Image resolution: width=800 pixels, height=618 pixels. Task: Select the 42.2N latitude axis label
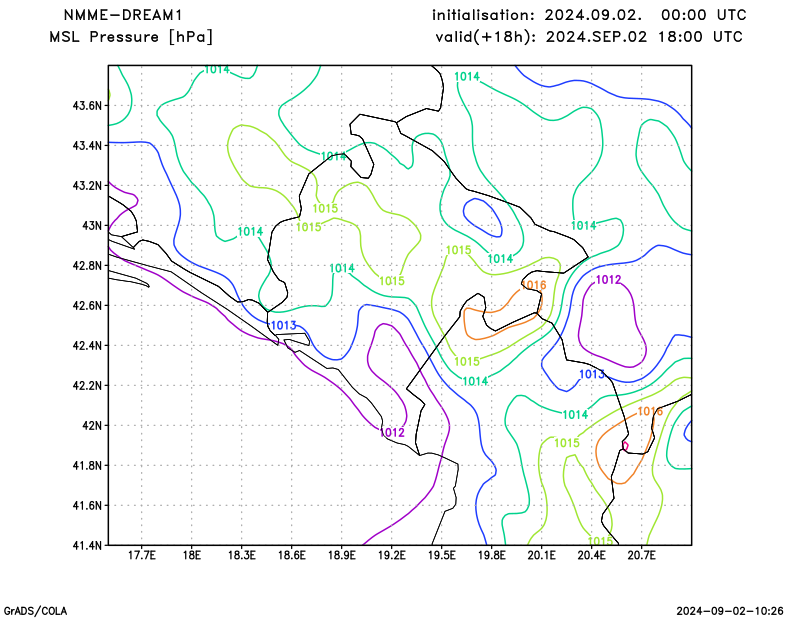[x=87, y=385]
